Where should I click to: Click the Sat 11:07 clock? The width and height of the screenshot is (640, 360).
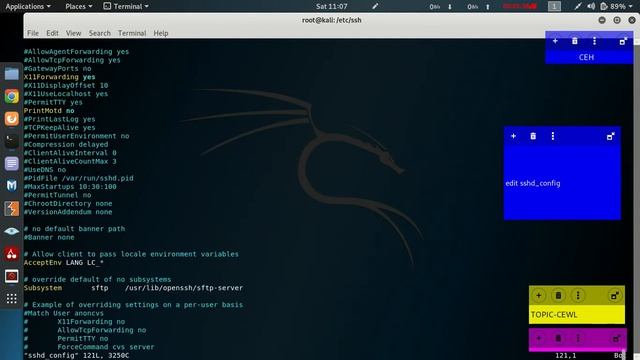pos(331,6)
